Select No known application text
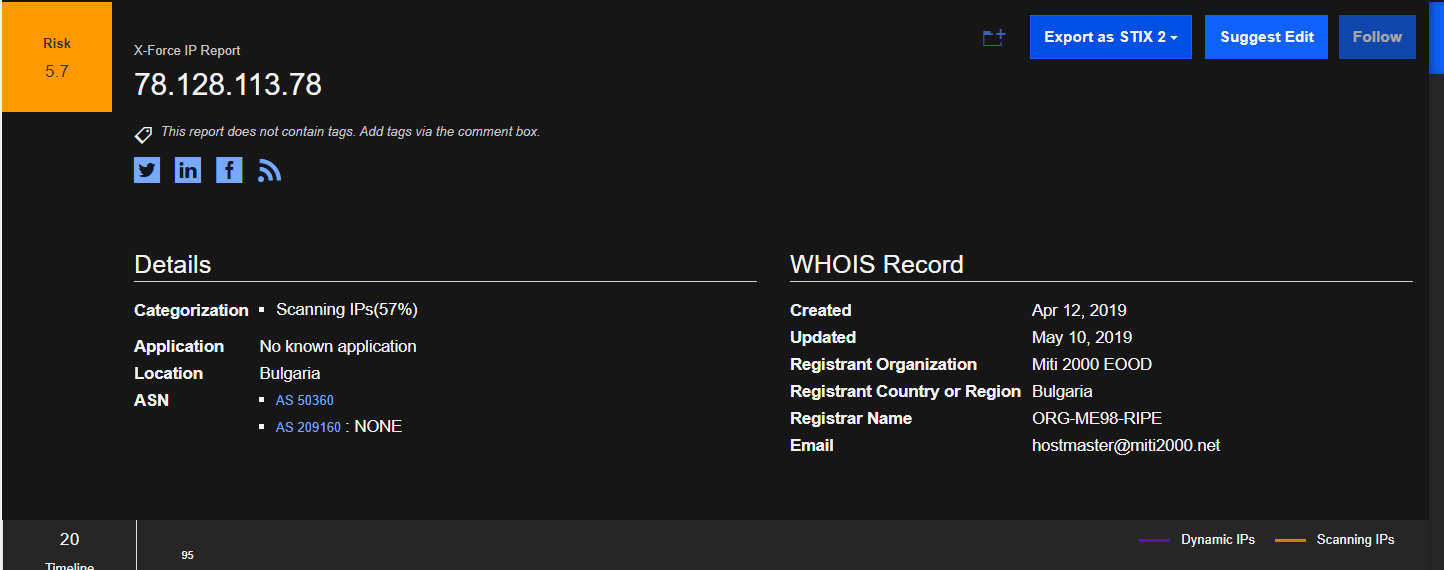Viewport: 1444px width, 570px height. pyautogui.click(x=338, y=347)
